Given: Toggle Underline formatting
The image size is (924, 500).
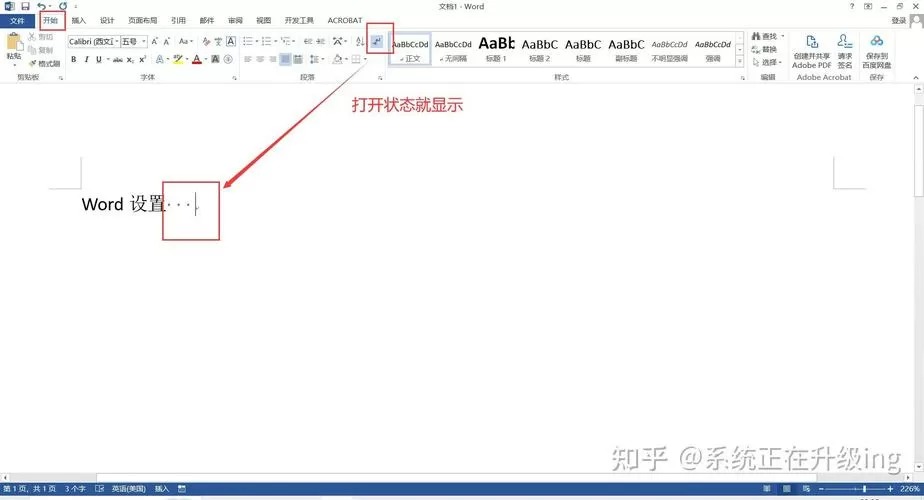Looking at the screenshot, I should click(98, 59).
